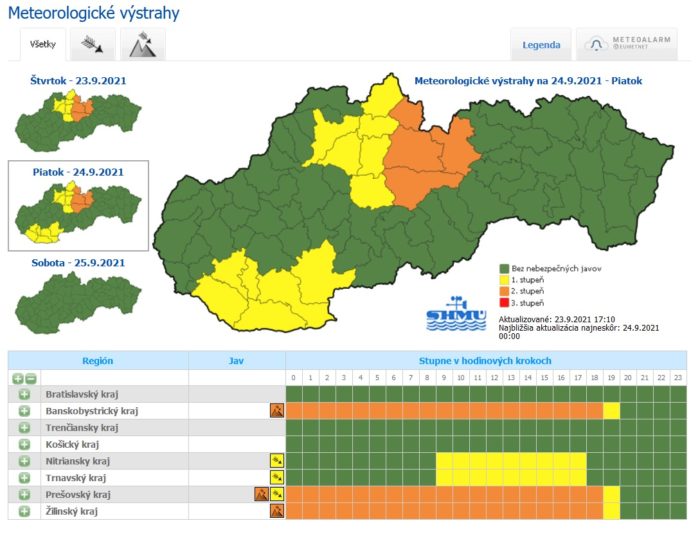Click yellow wind icon for Nitriansky kraj
Screen dimensions: 700x541
click(x=277, y=461)
